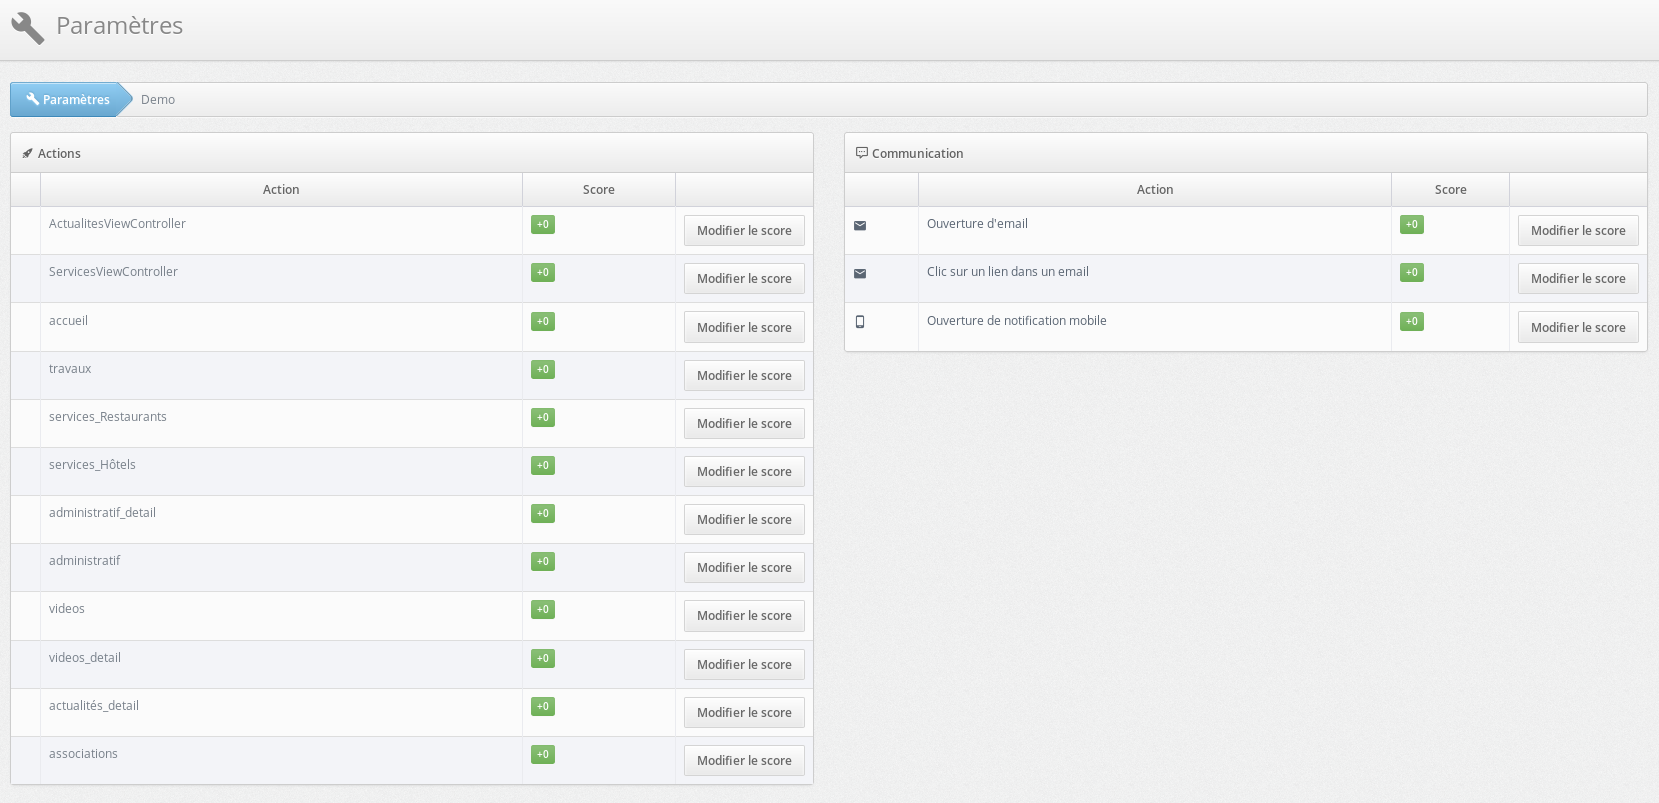The image size is (1659, 803).
Task: Click envelope icon for Clic sur un lien
Action: click(x=860, y=274)
